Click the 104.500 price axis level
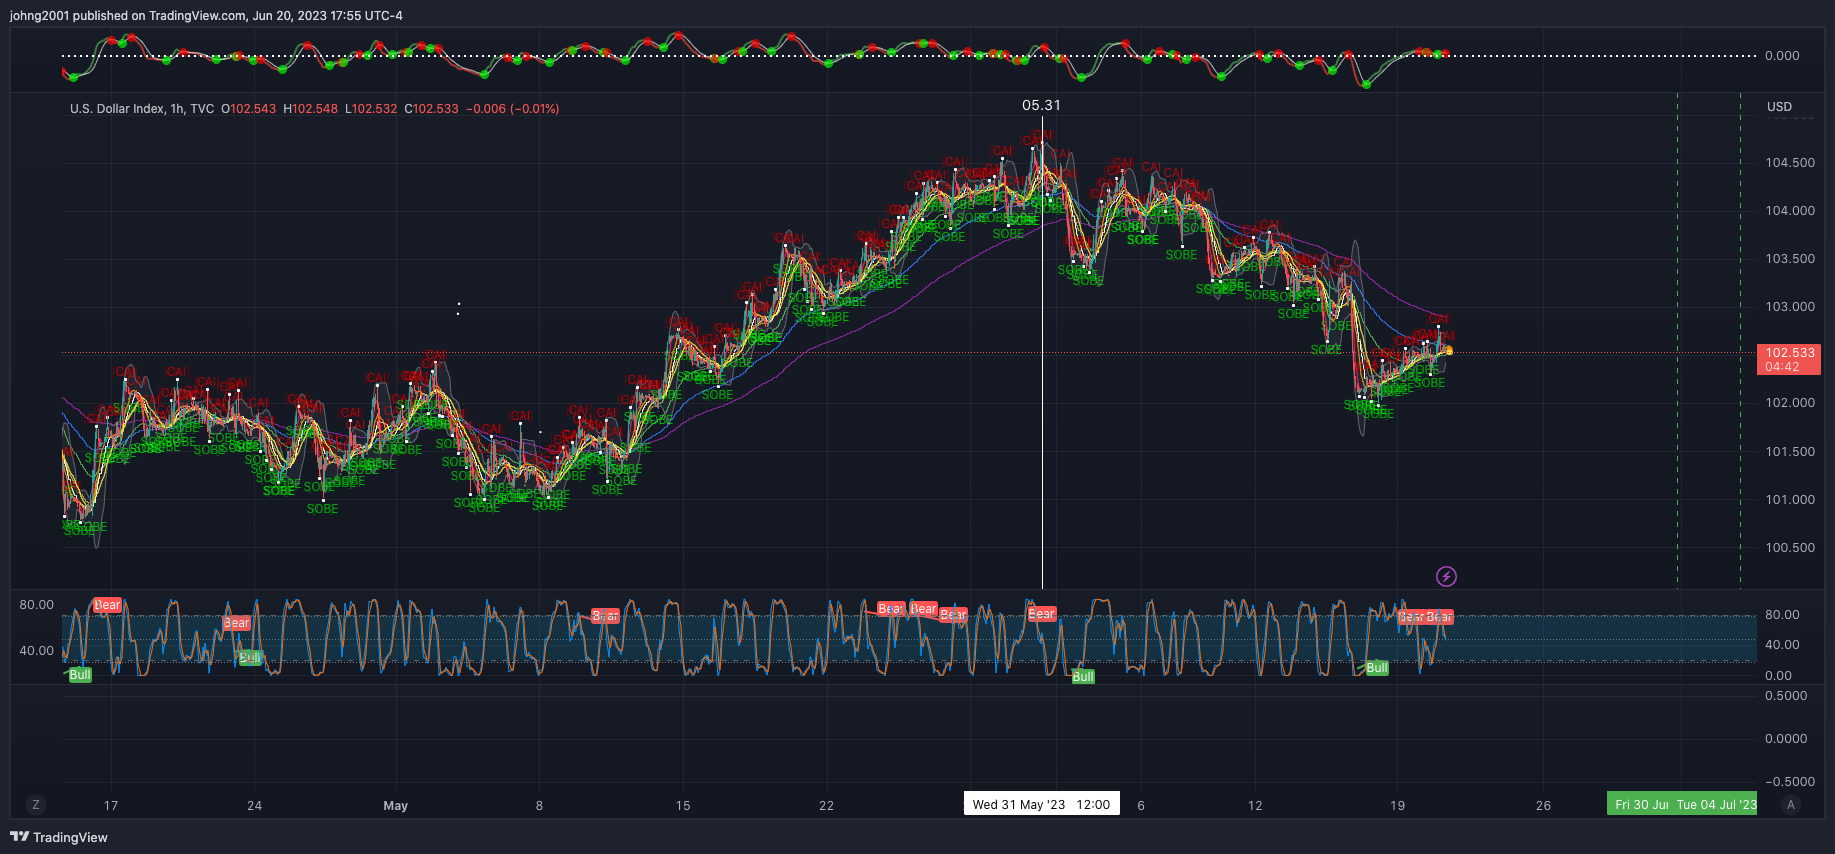The image size is (1835, 854). 1790,163
